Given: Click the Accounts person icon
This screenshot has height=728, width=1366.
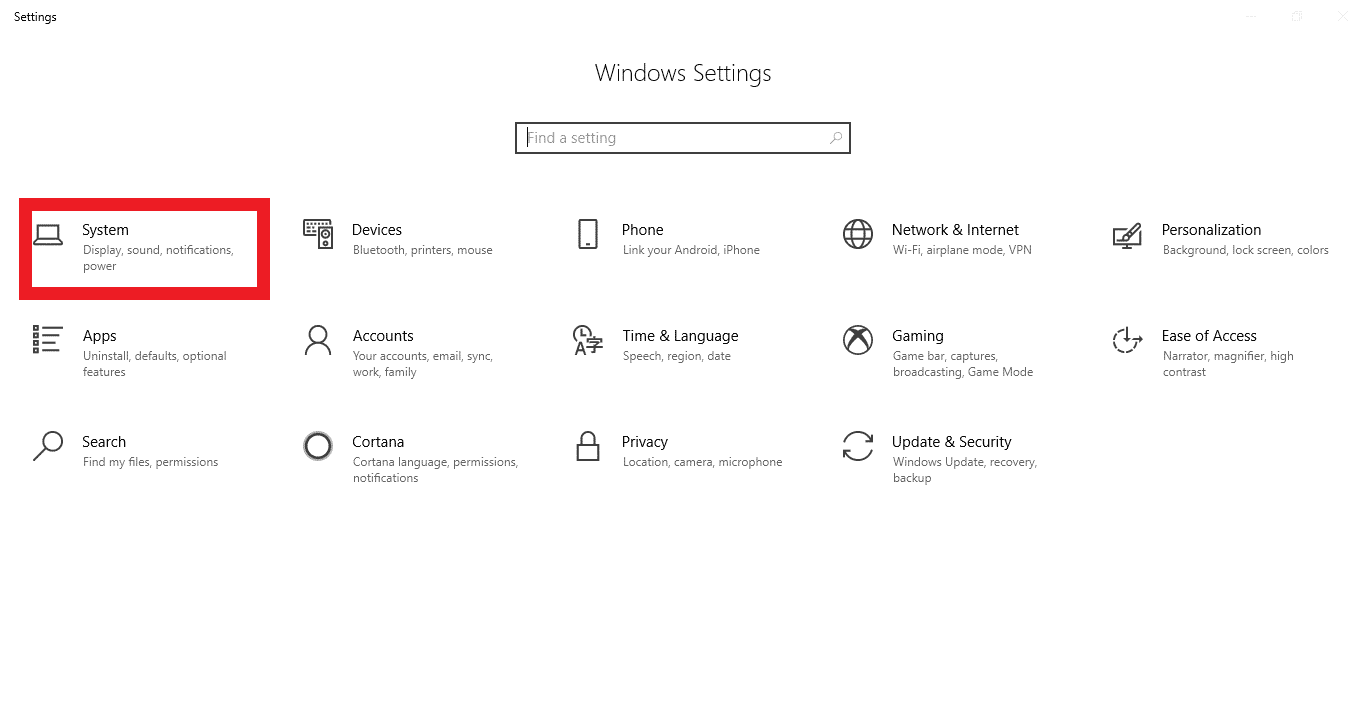Looking at the screenshot, I should [318, 340].
